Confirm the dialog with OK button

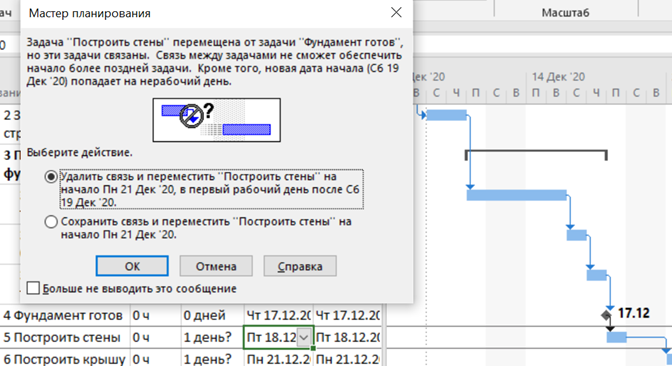coord(132,266)
